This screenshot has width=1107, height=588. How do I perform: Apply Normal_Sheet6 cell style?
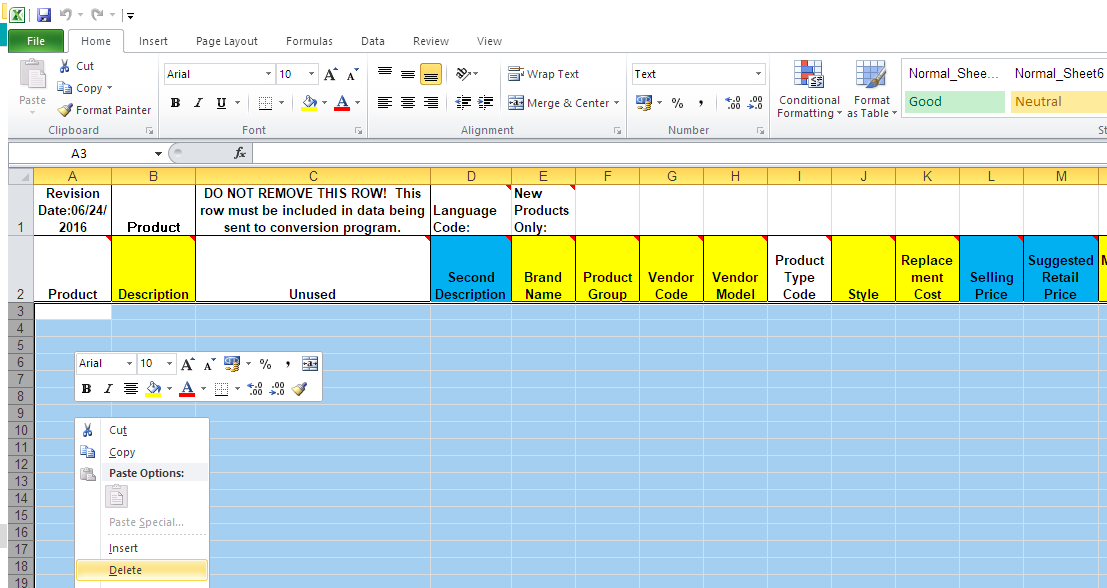coord(1059,73)
